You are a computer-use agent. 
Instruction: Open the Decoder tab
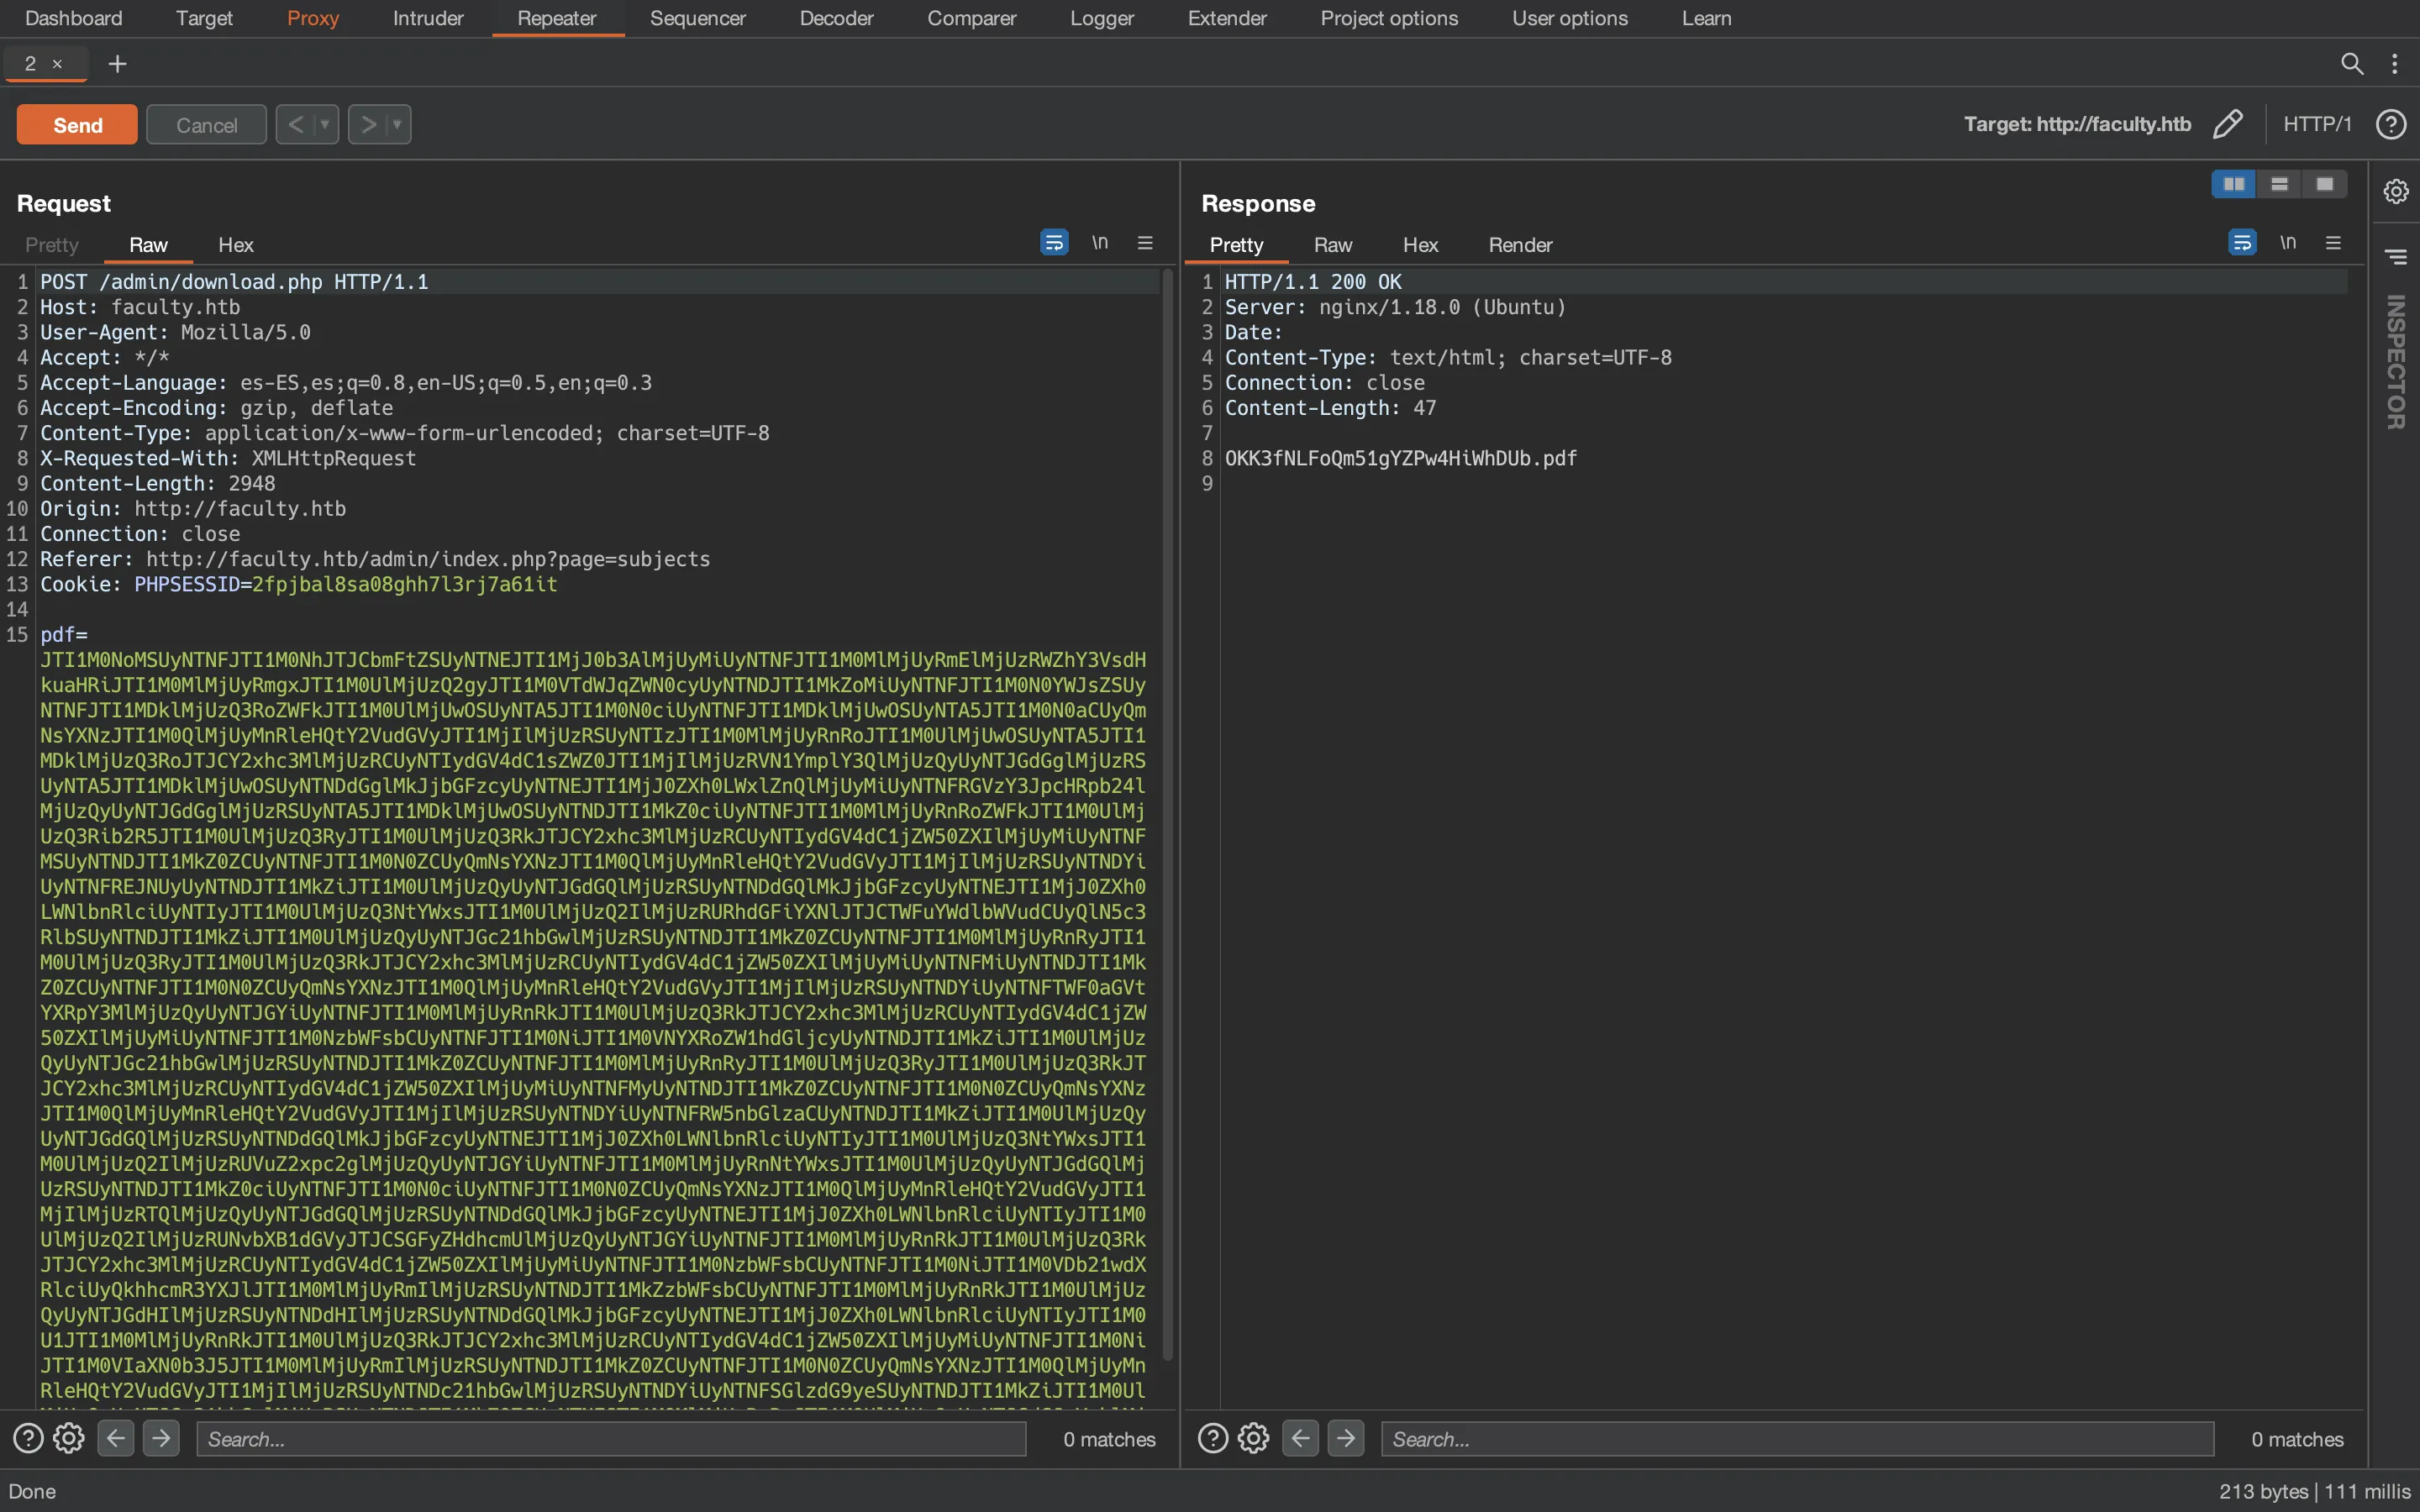coord(836,18)
